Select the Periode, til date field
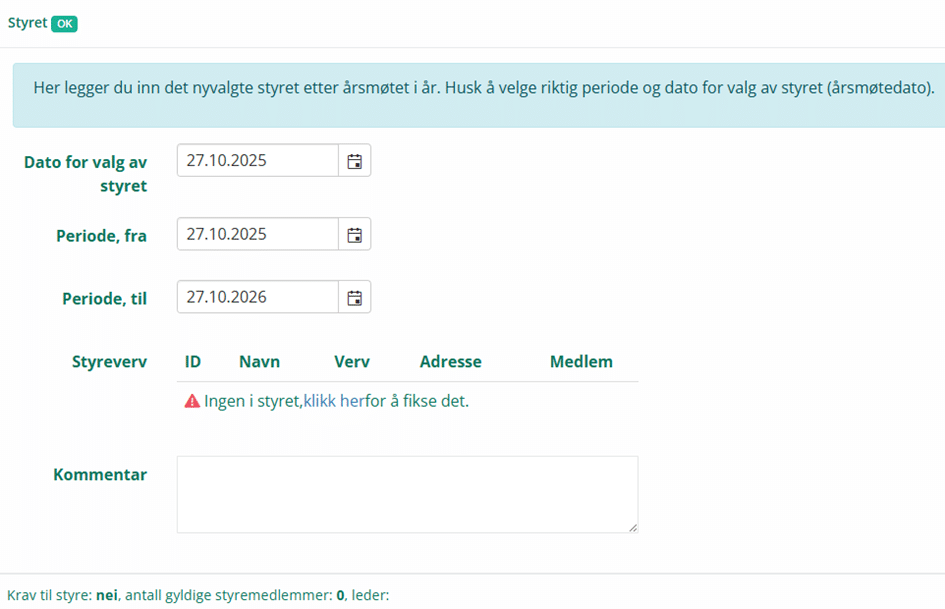This screenshot has width=945, height=609. 257,297
